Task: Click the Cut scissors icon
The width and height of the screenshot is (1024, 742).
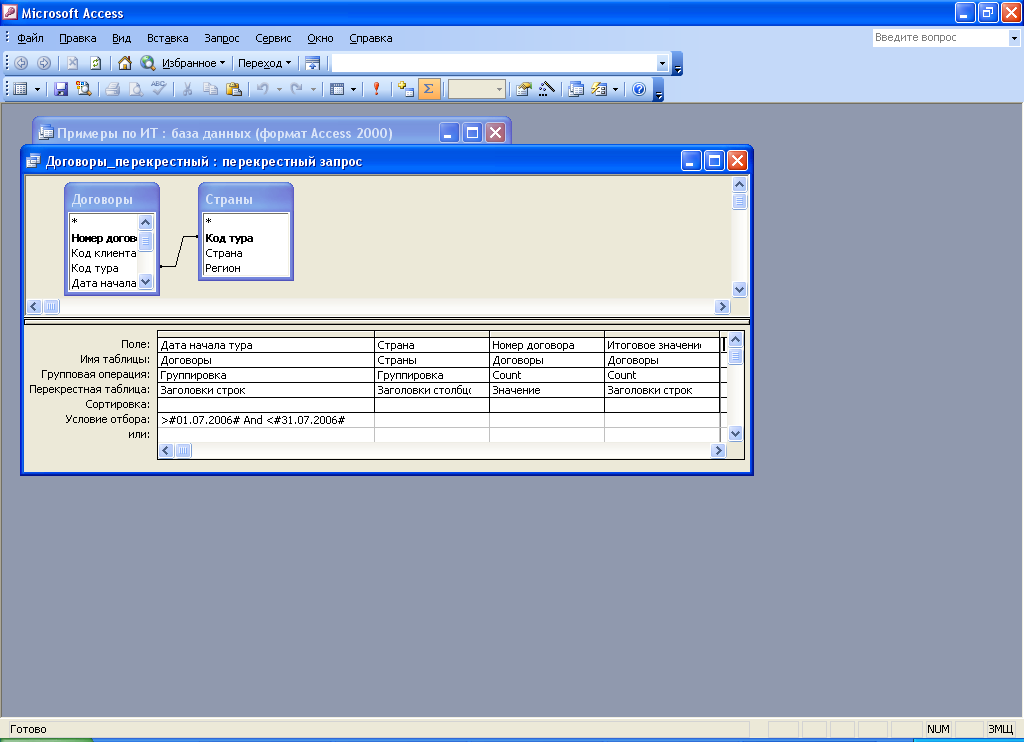Action: pyautogui.click(x=187, y=89)
